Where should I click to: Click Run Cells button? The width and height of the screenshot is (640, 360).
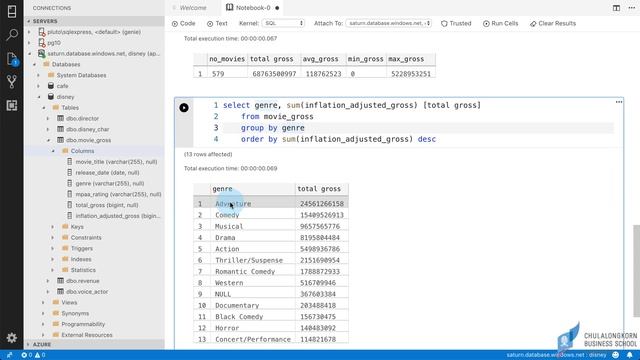click(500, 24)
